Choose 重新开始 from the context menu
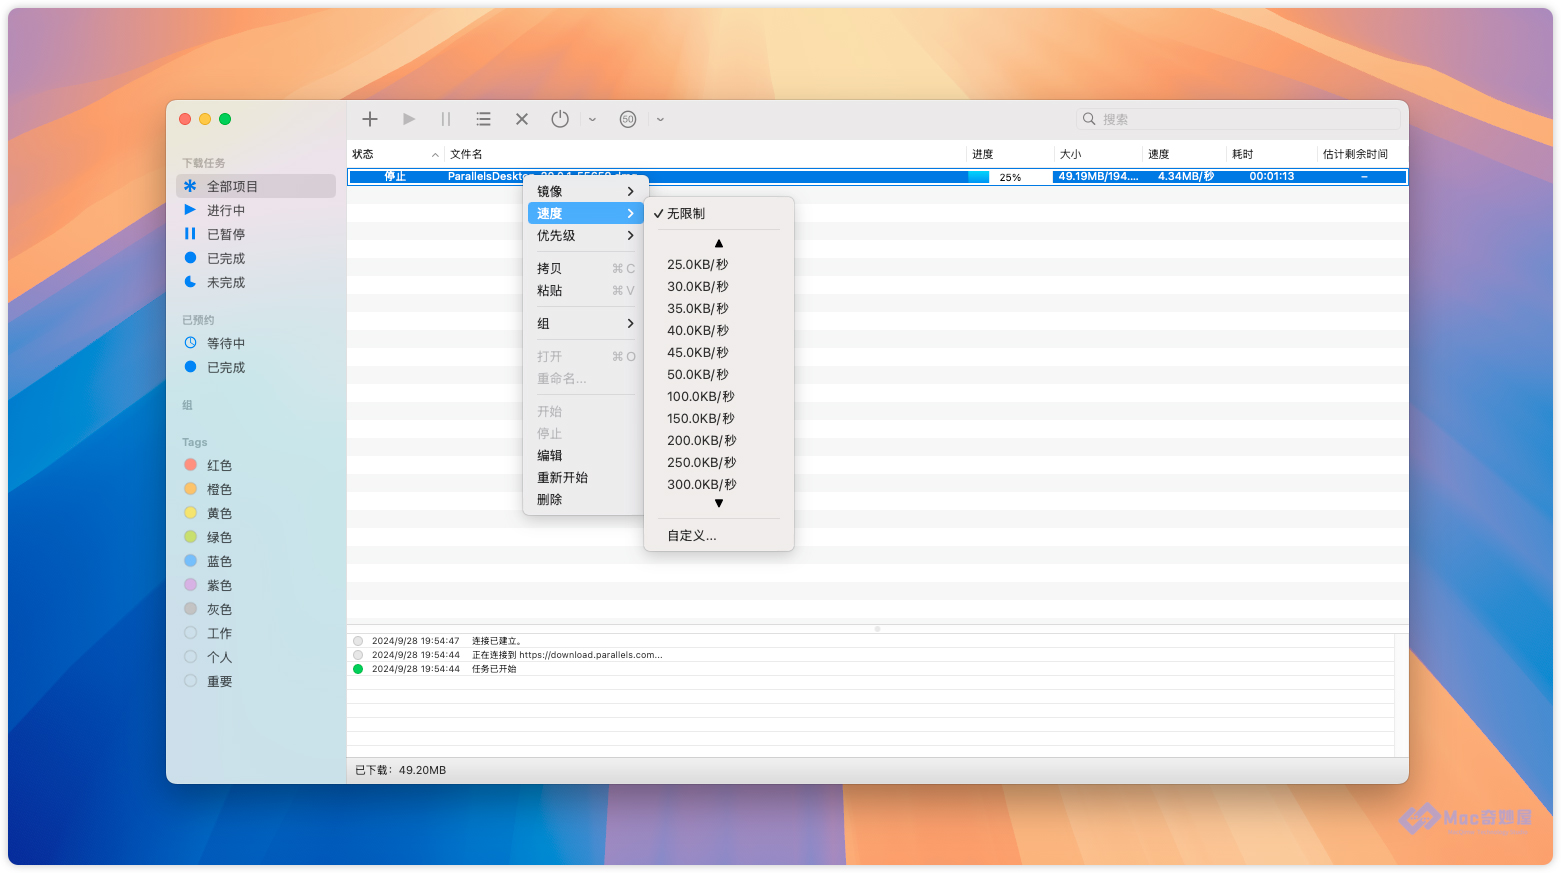The height and width of the screenshot is (873, 1561). click(x=562, y=478)
